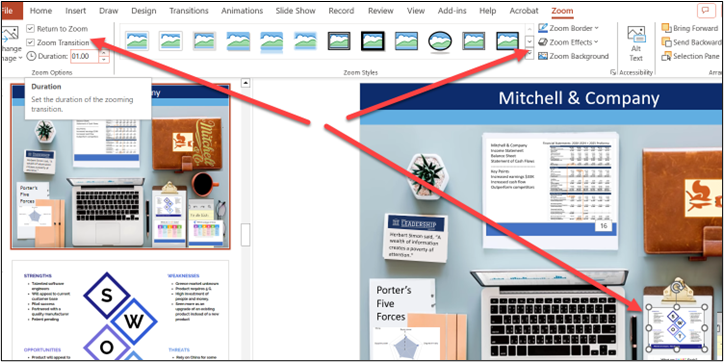Image resolution: width=724 pixels, height=362 pixels.
Task: Apply the oval-shaped Zoom style
Action: click(x=440, y=41)
